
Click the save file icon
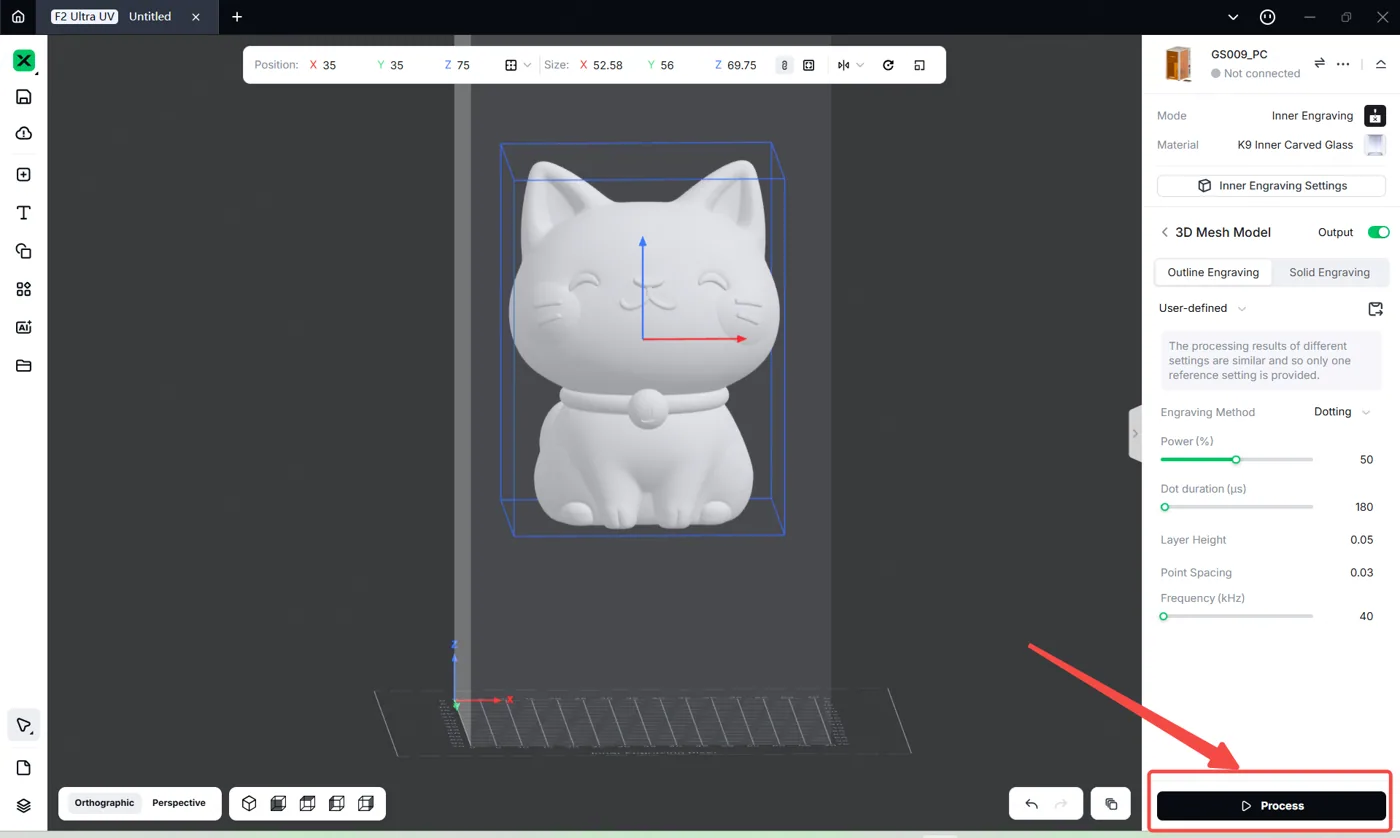[24, 97]
